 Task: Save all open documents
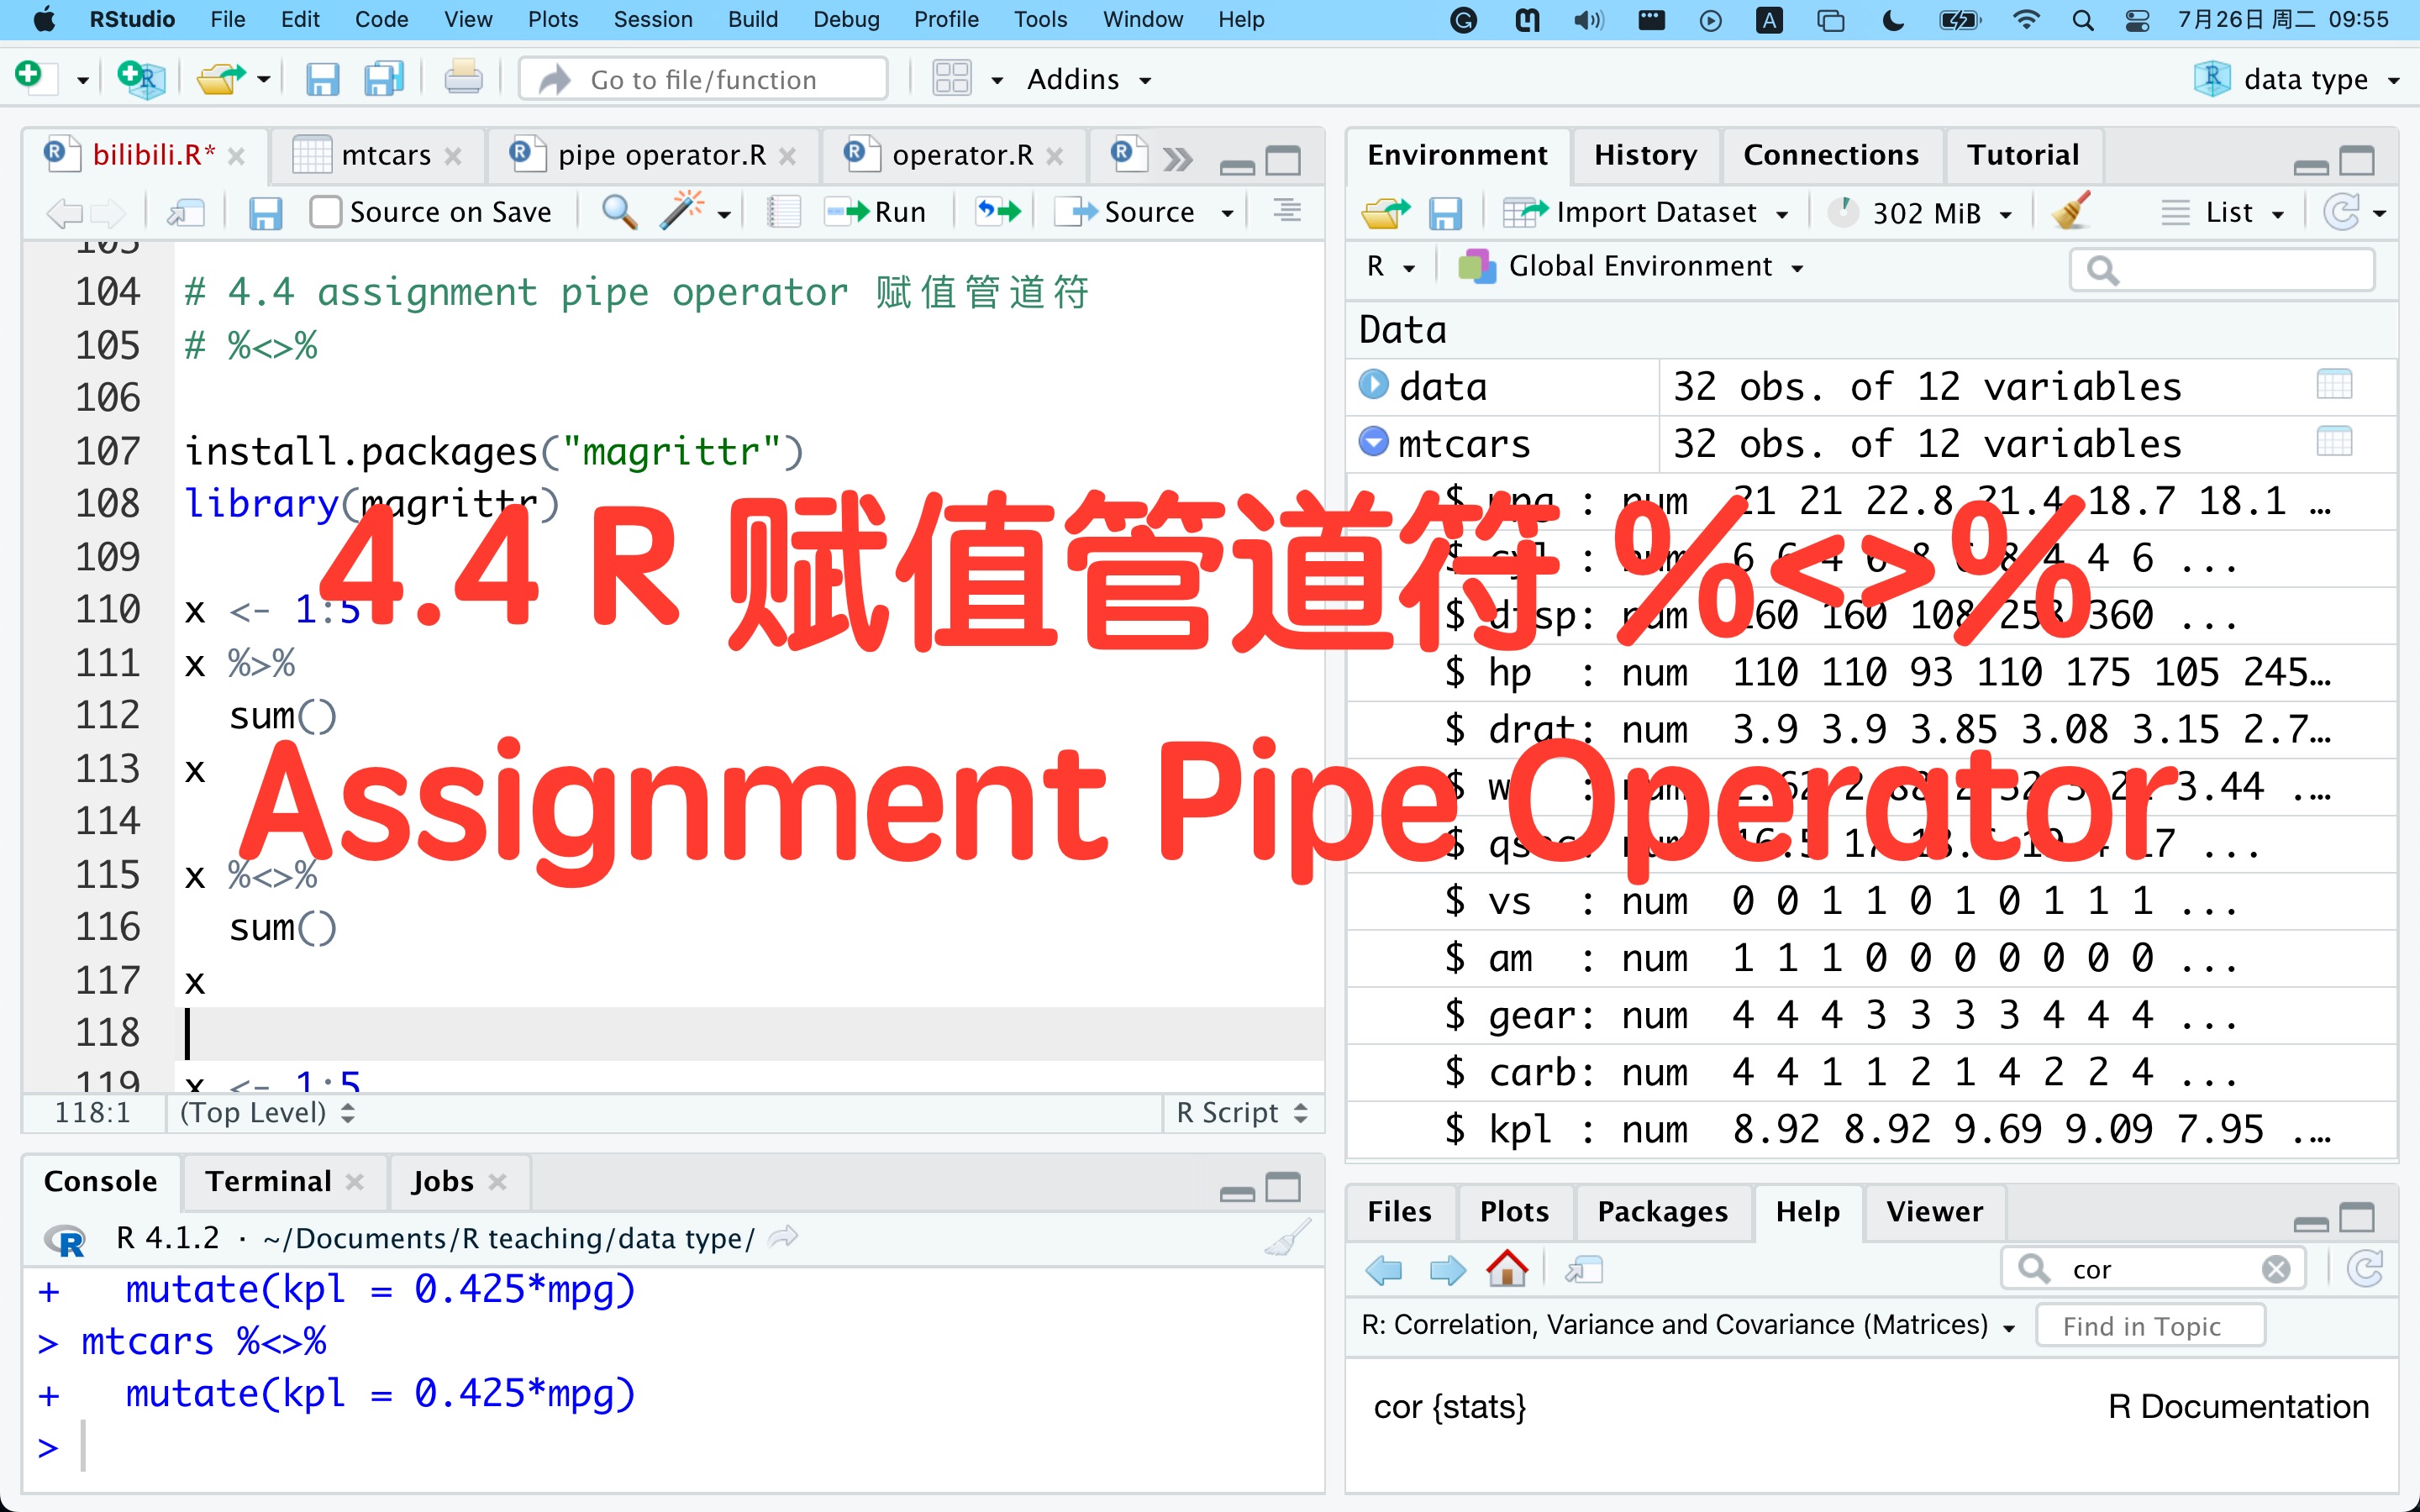383,79
